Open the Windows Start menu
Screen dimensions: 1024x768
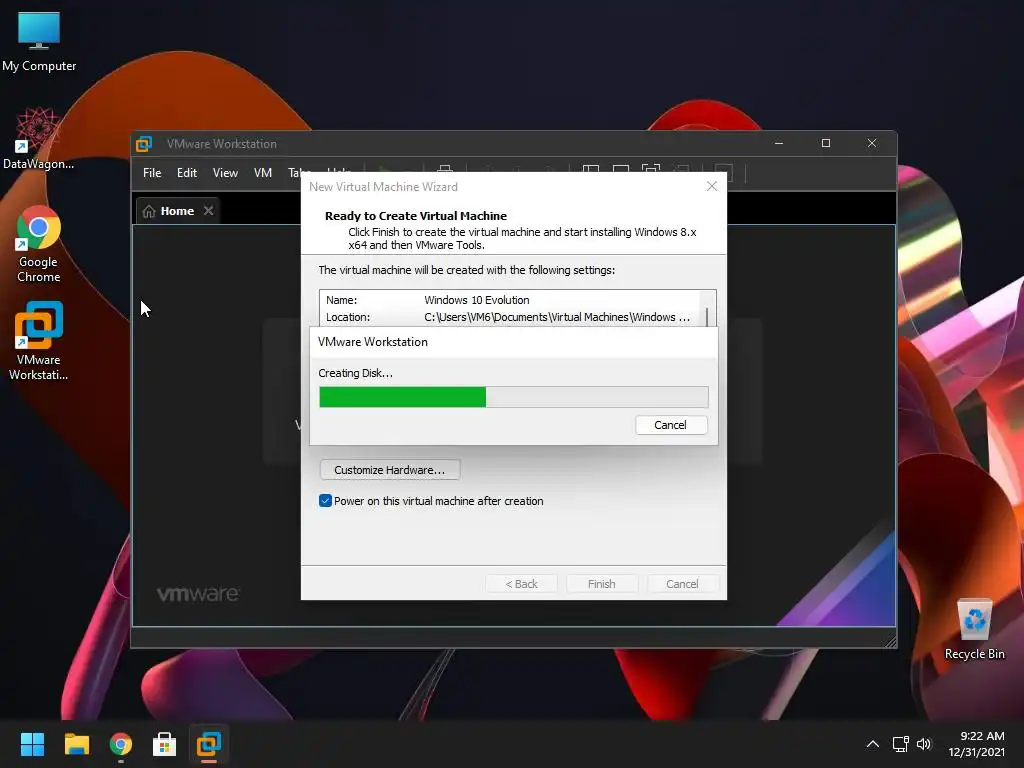click(33, 744)
